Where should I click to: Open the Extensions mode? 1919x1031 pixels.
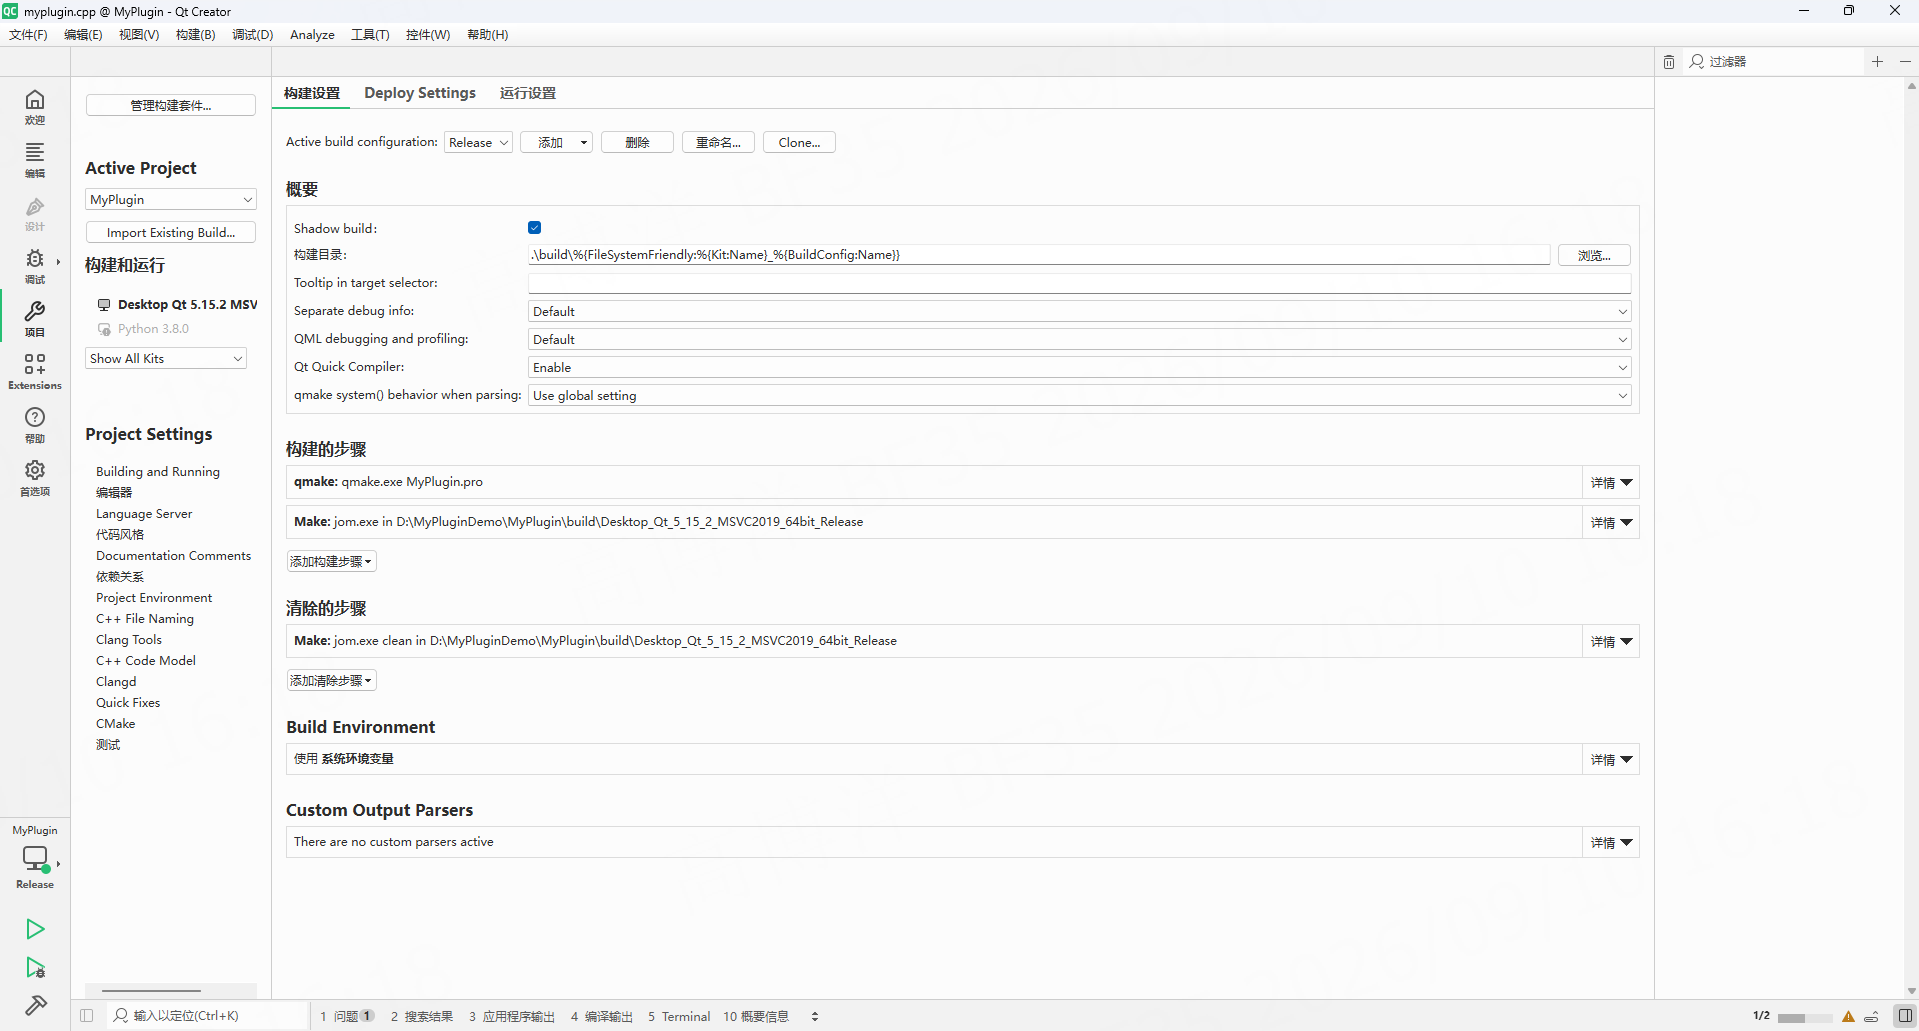pos(35,371)
